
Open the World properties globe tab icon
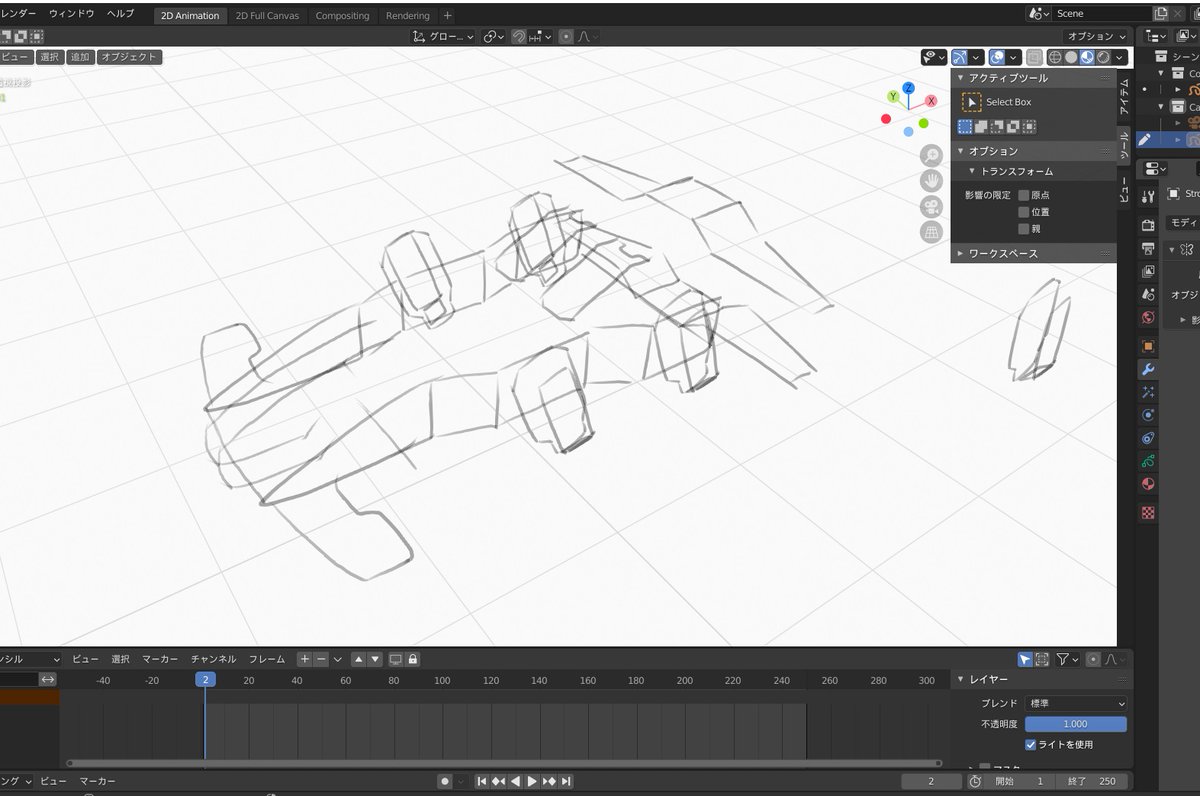click(x=1148, y=318)
